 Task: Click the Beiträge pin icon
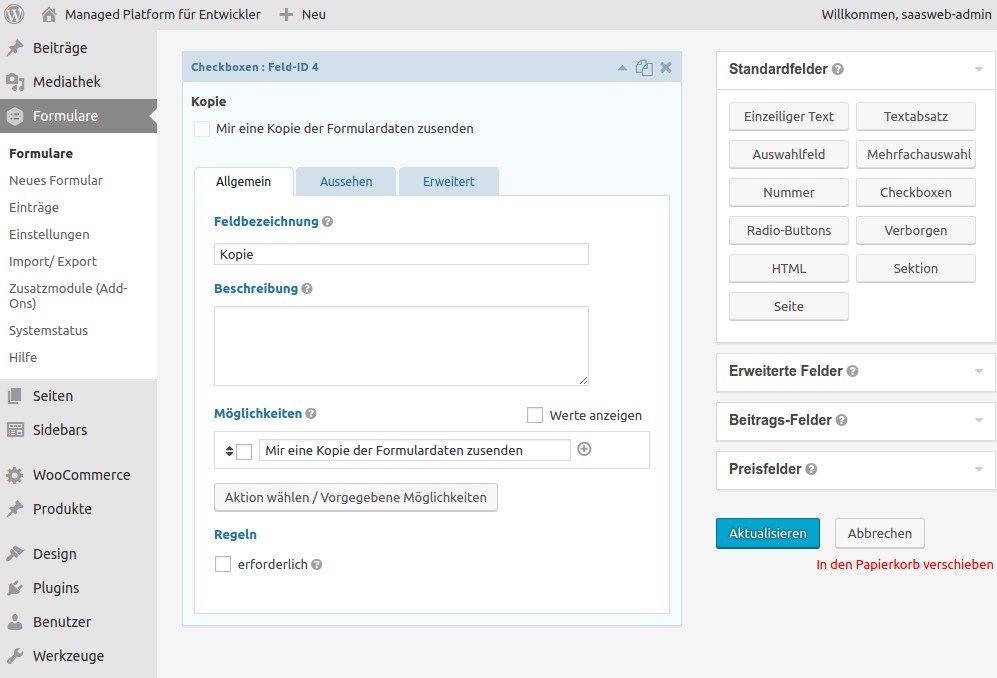click(x=15, y=48)
